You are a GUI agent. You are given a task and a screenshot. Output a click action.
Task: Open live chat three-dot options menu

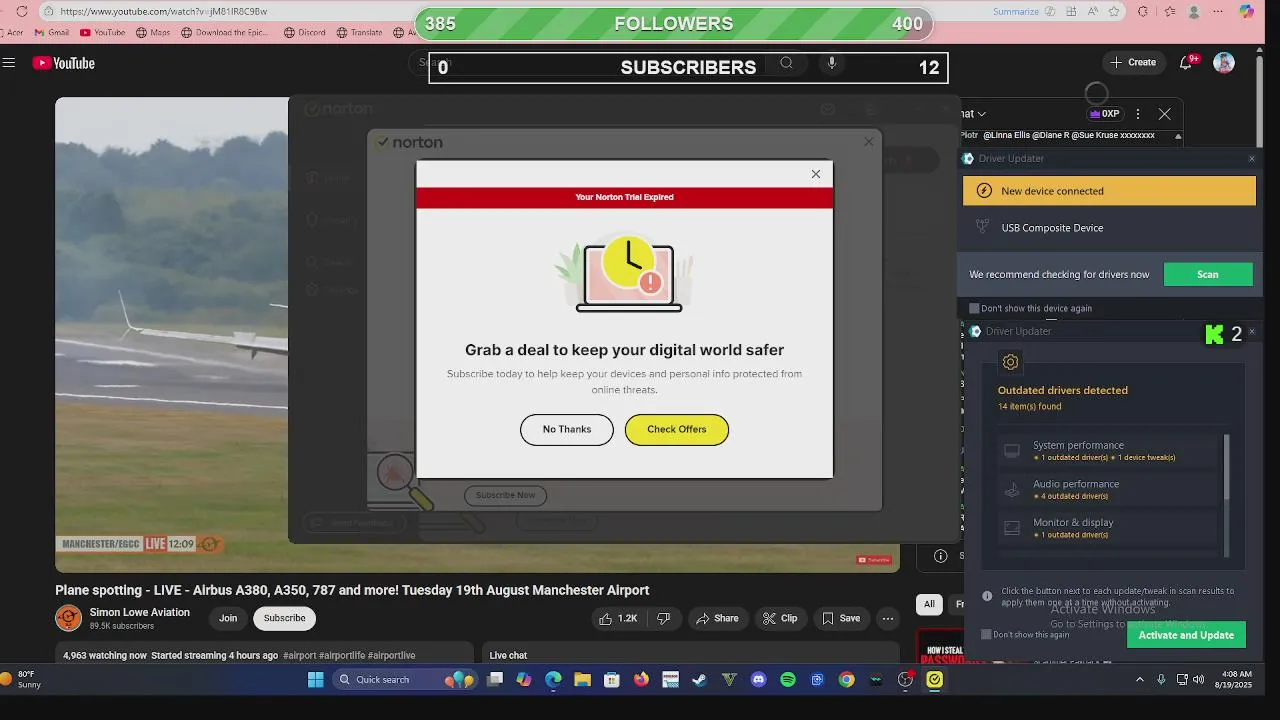coord(1138,114)
